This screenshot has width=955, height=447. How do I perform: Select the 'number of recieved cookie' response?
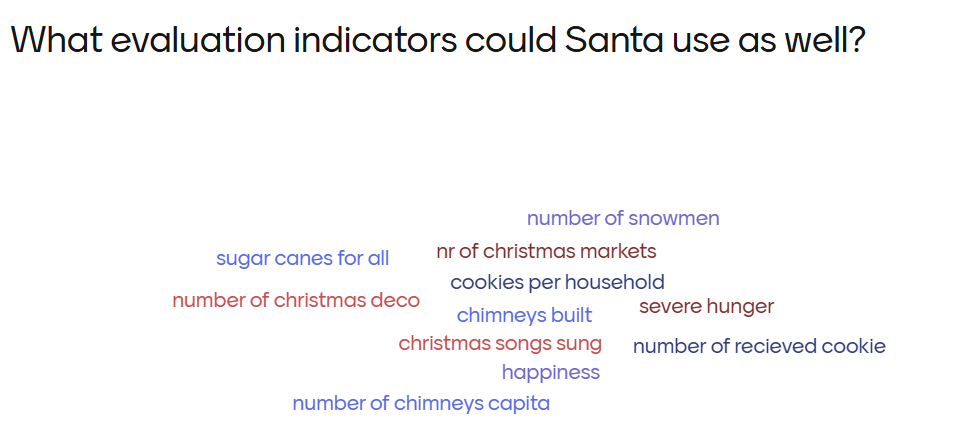pos(759,346)
